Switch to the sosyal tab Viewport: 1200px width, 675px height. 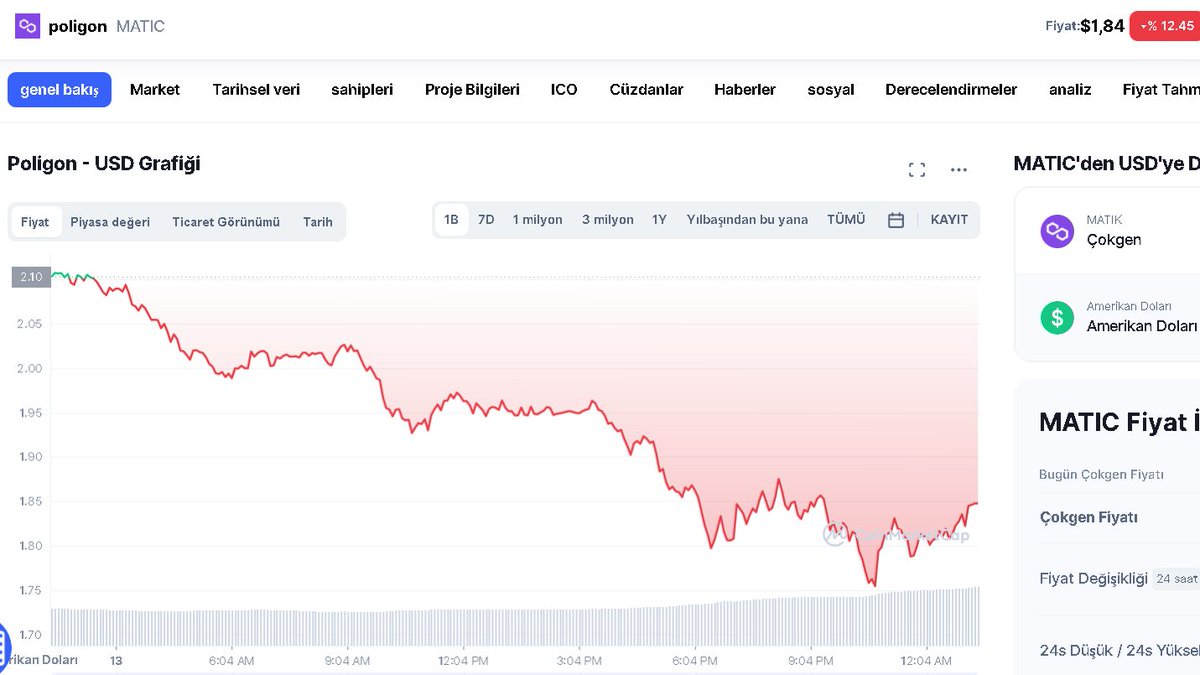831,89
